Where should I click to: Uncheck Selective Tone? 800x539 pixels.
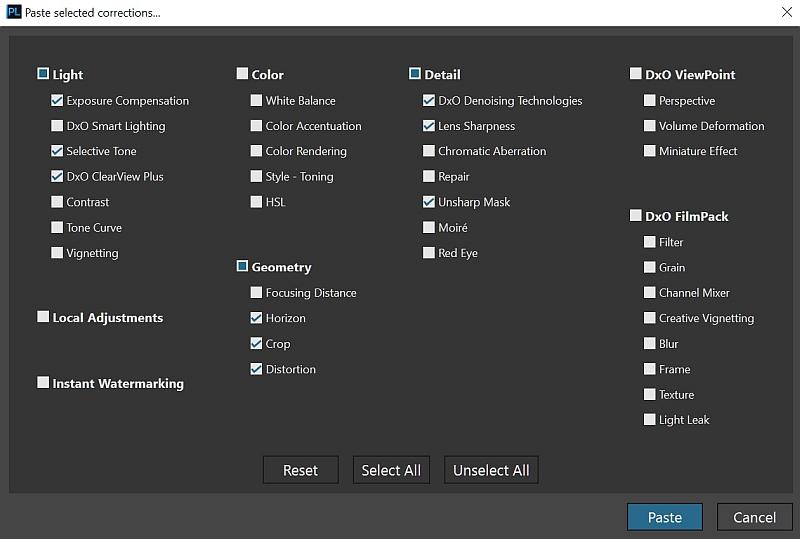pos(57,151)
